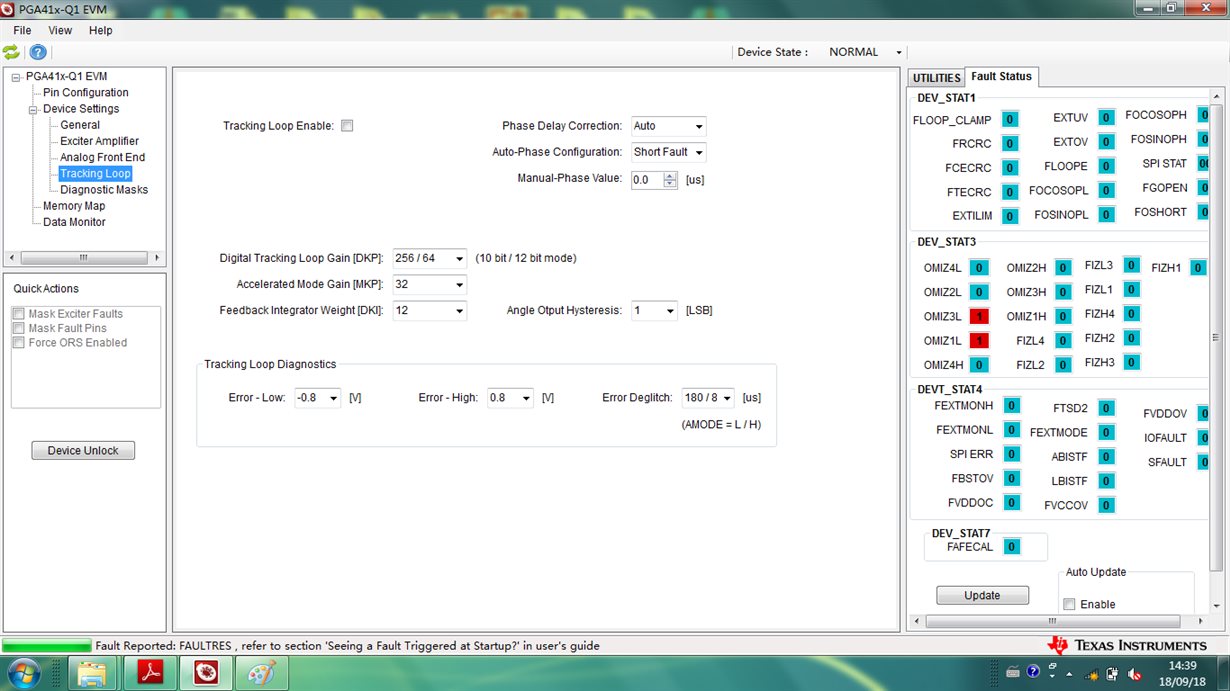Increment the Manual-Phase Value spinner
The height and width of the screenshot is (691, 1230).
(670, 176)
